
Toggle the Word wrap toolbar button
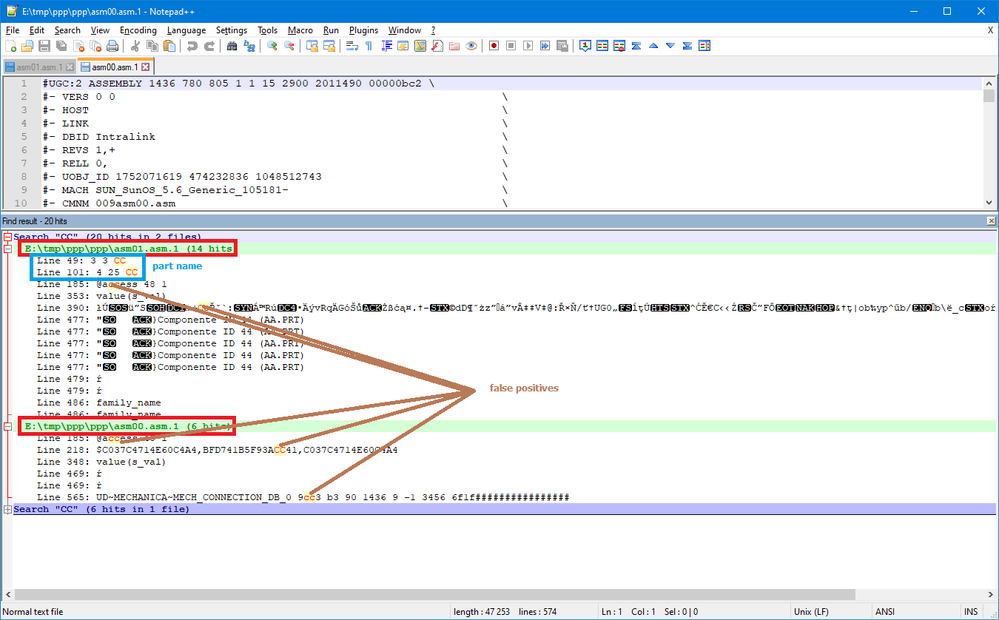click(x=352, y=46)
